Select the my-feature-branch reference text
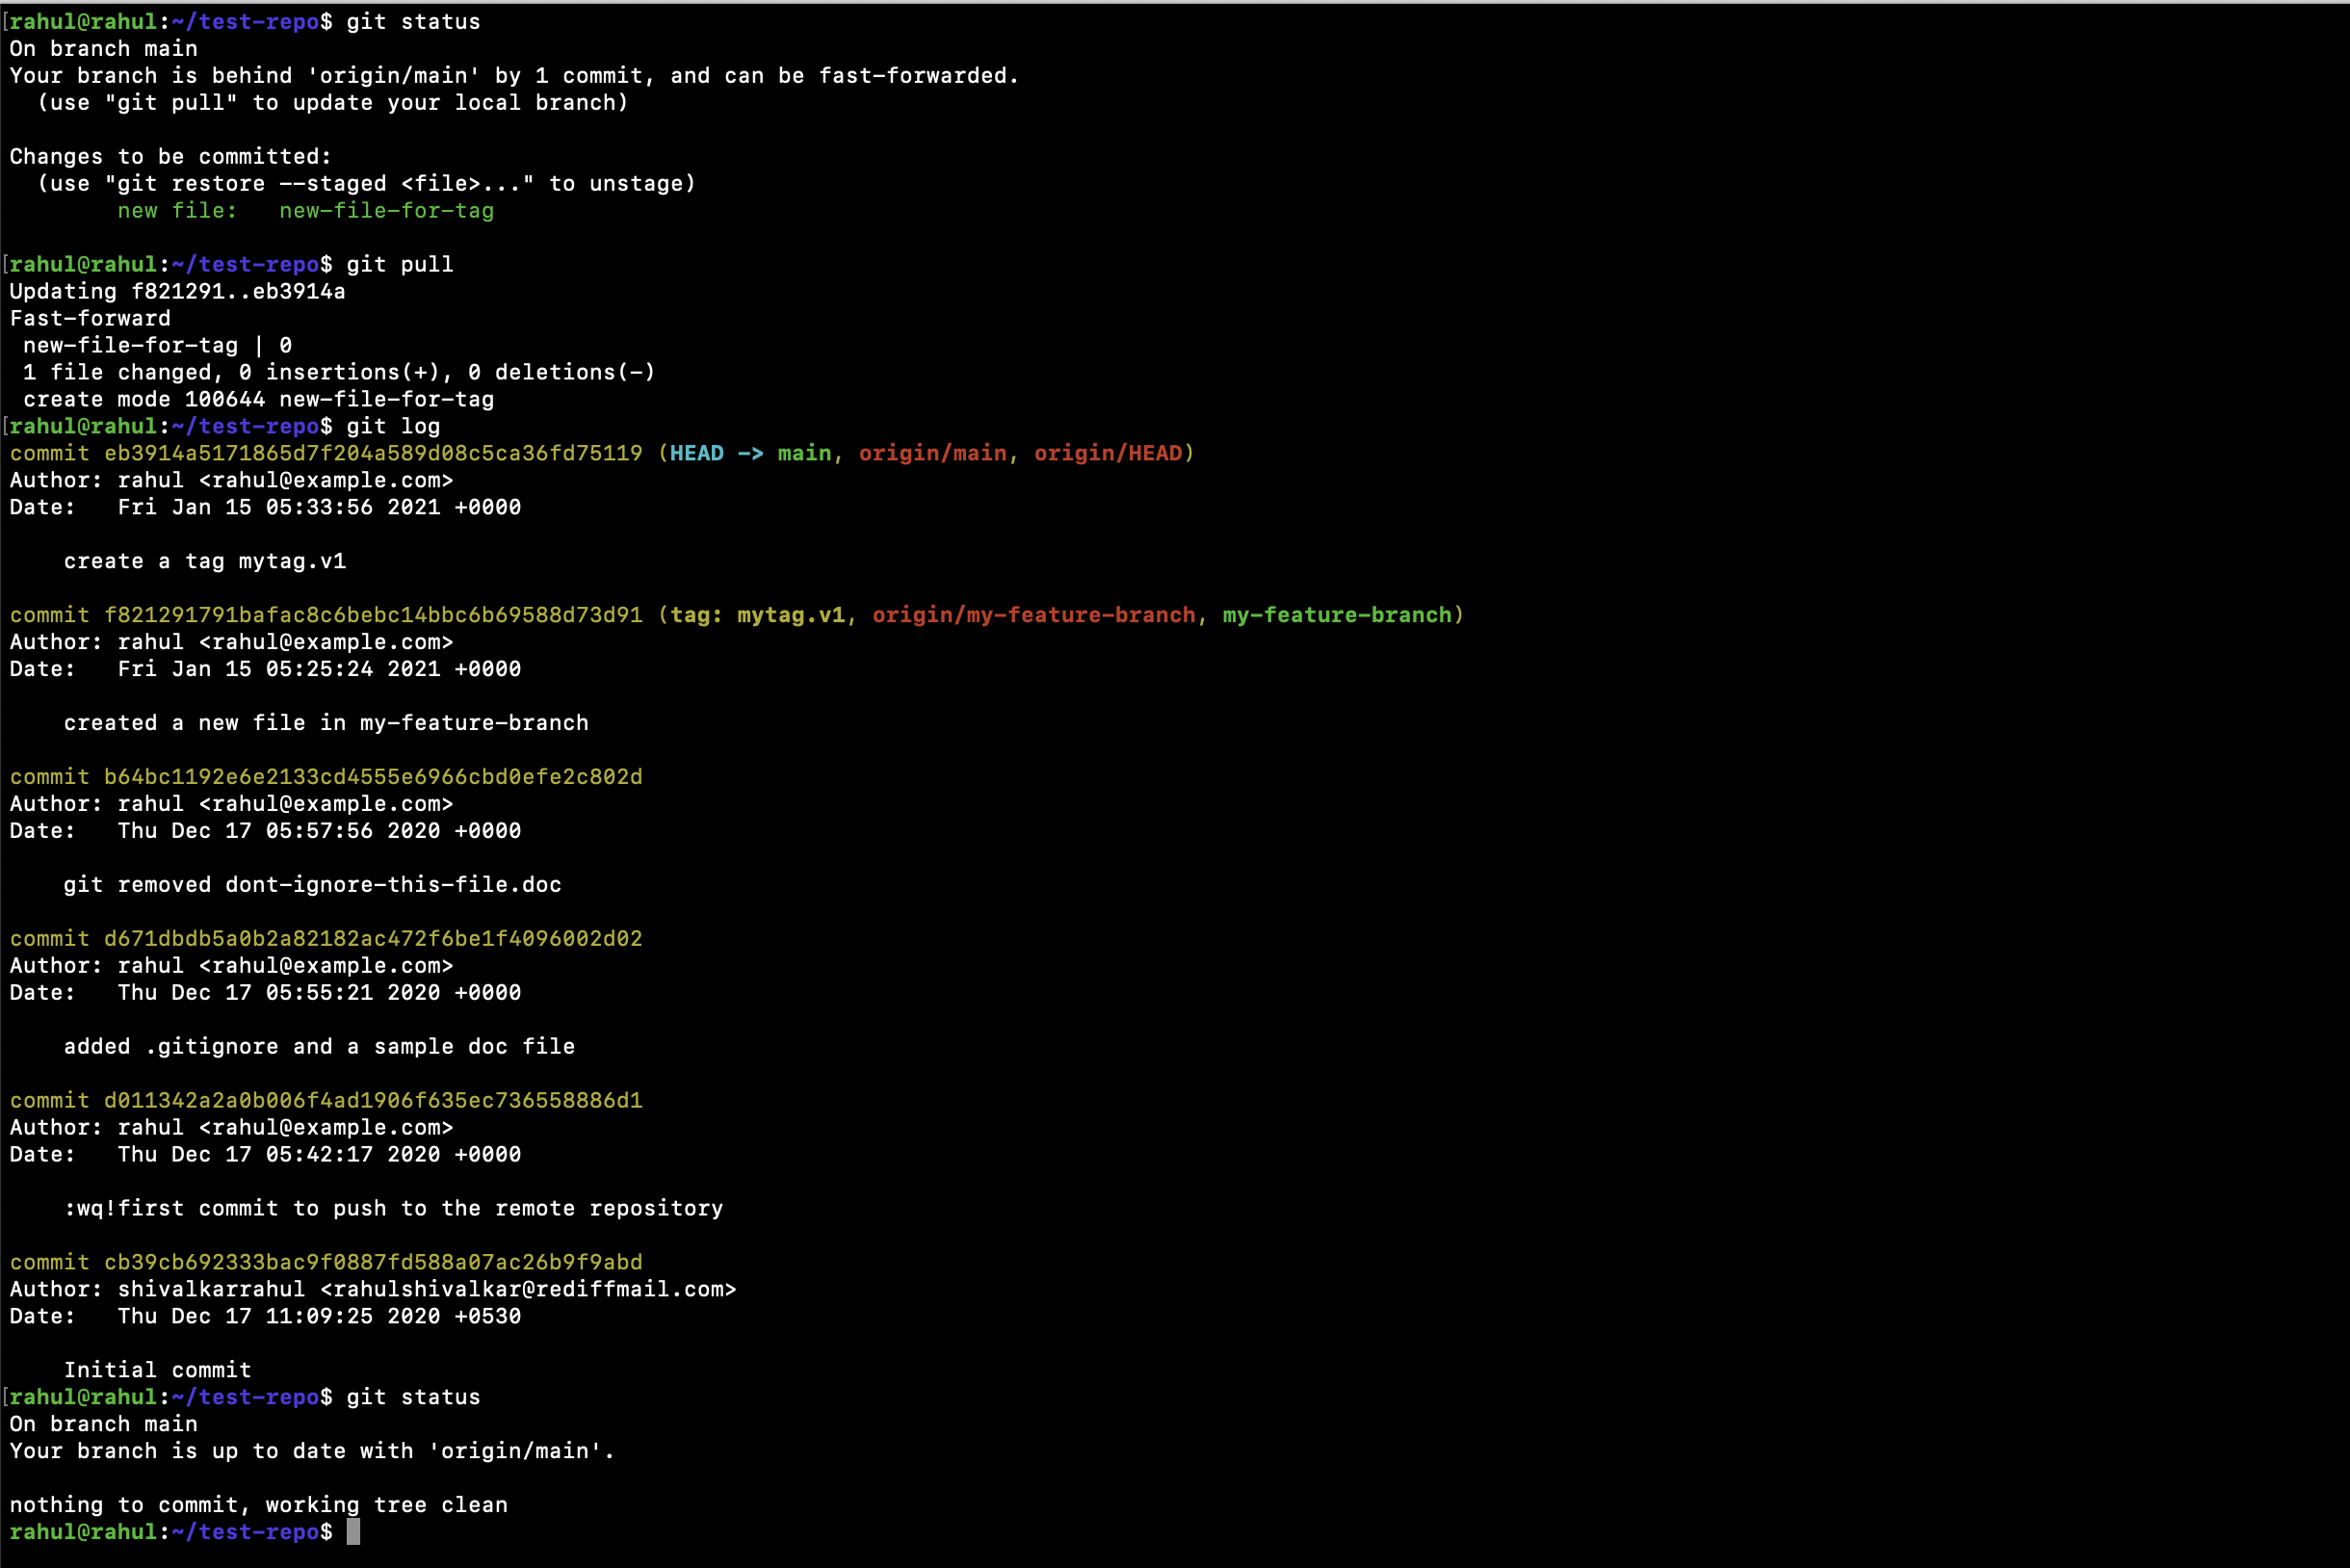2350x1568 pixels. 1340,614
